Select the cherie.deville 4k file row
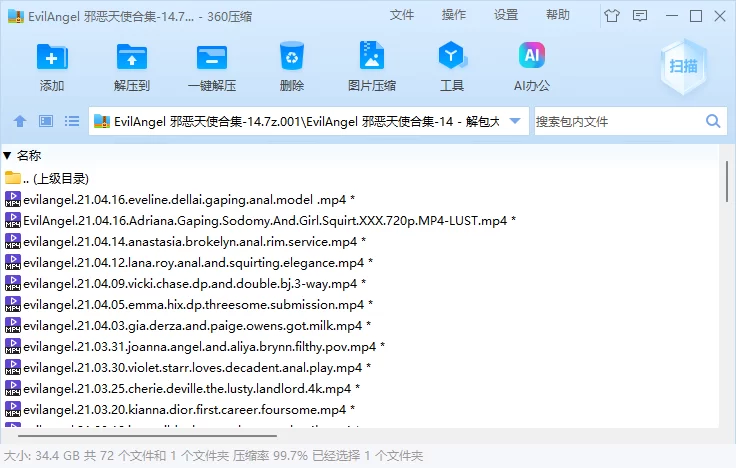The height and width of the screenshot is (468, 736). click(360, 389)
